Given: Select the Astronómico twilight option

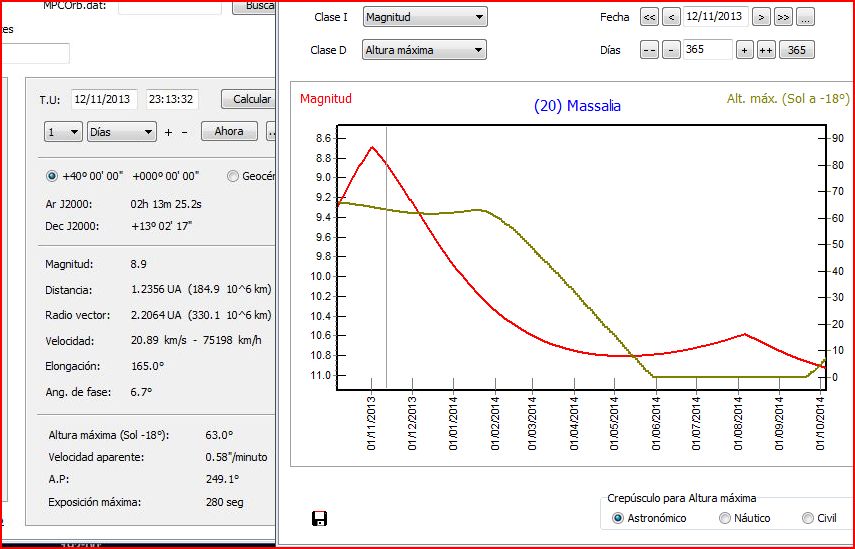Looking at the screenshot, I should (x=618, y=518).
